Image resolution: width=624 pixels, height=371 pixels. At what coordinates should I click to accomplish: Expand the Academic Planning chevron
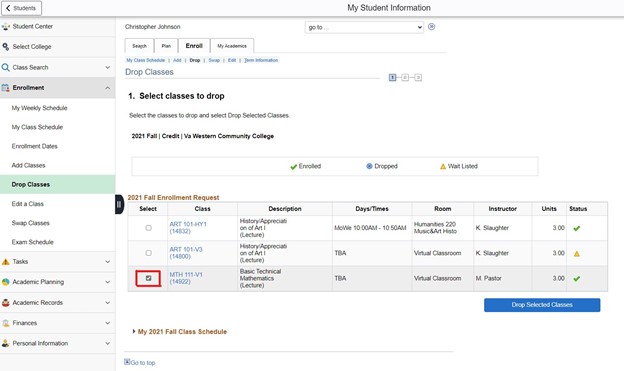[107, 282]
